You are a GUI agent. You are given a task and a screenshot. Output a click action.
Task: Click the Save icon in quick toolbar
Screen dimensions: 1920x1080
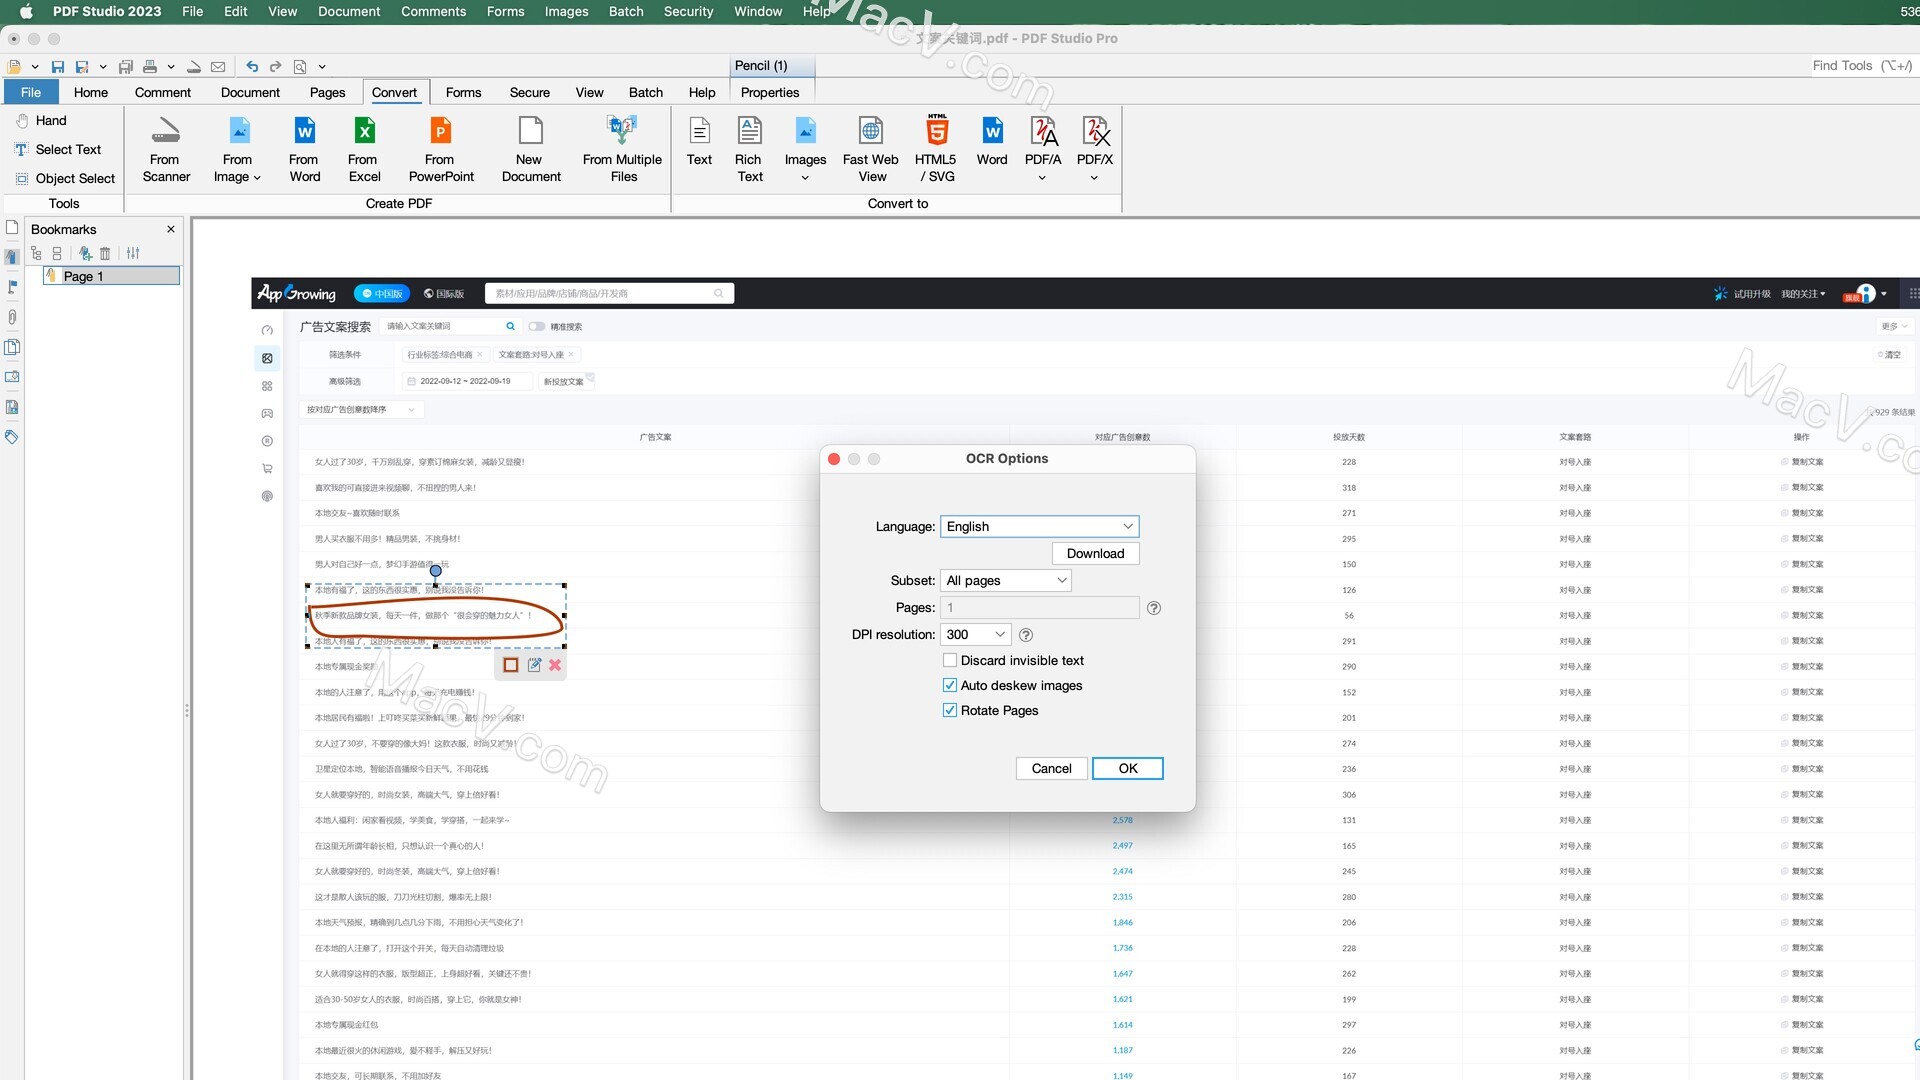(x=58, y=67)
